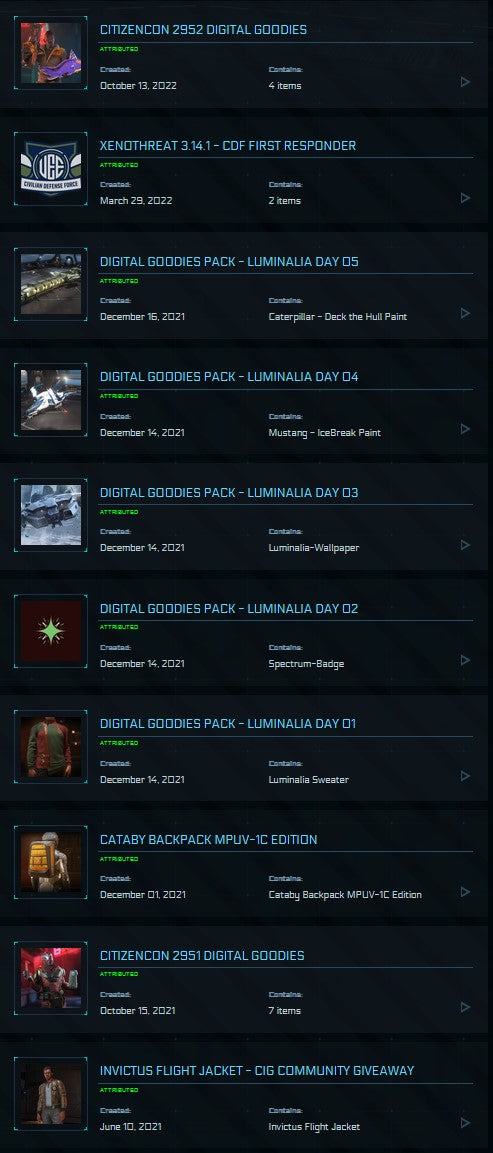Open the CitizenCon 2952 Digital Goodies thumbnail
Screen dimensions: 493x1153
click(x=51, y=53)
